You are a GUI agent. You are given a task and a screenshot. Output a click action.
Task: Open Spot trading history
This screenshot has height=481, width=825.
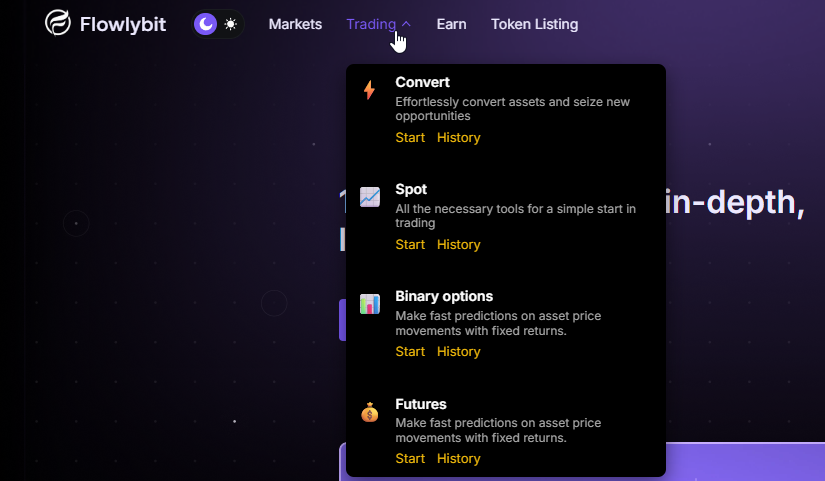click(x=458, y=245)
